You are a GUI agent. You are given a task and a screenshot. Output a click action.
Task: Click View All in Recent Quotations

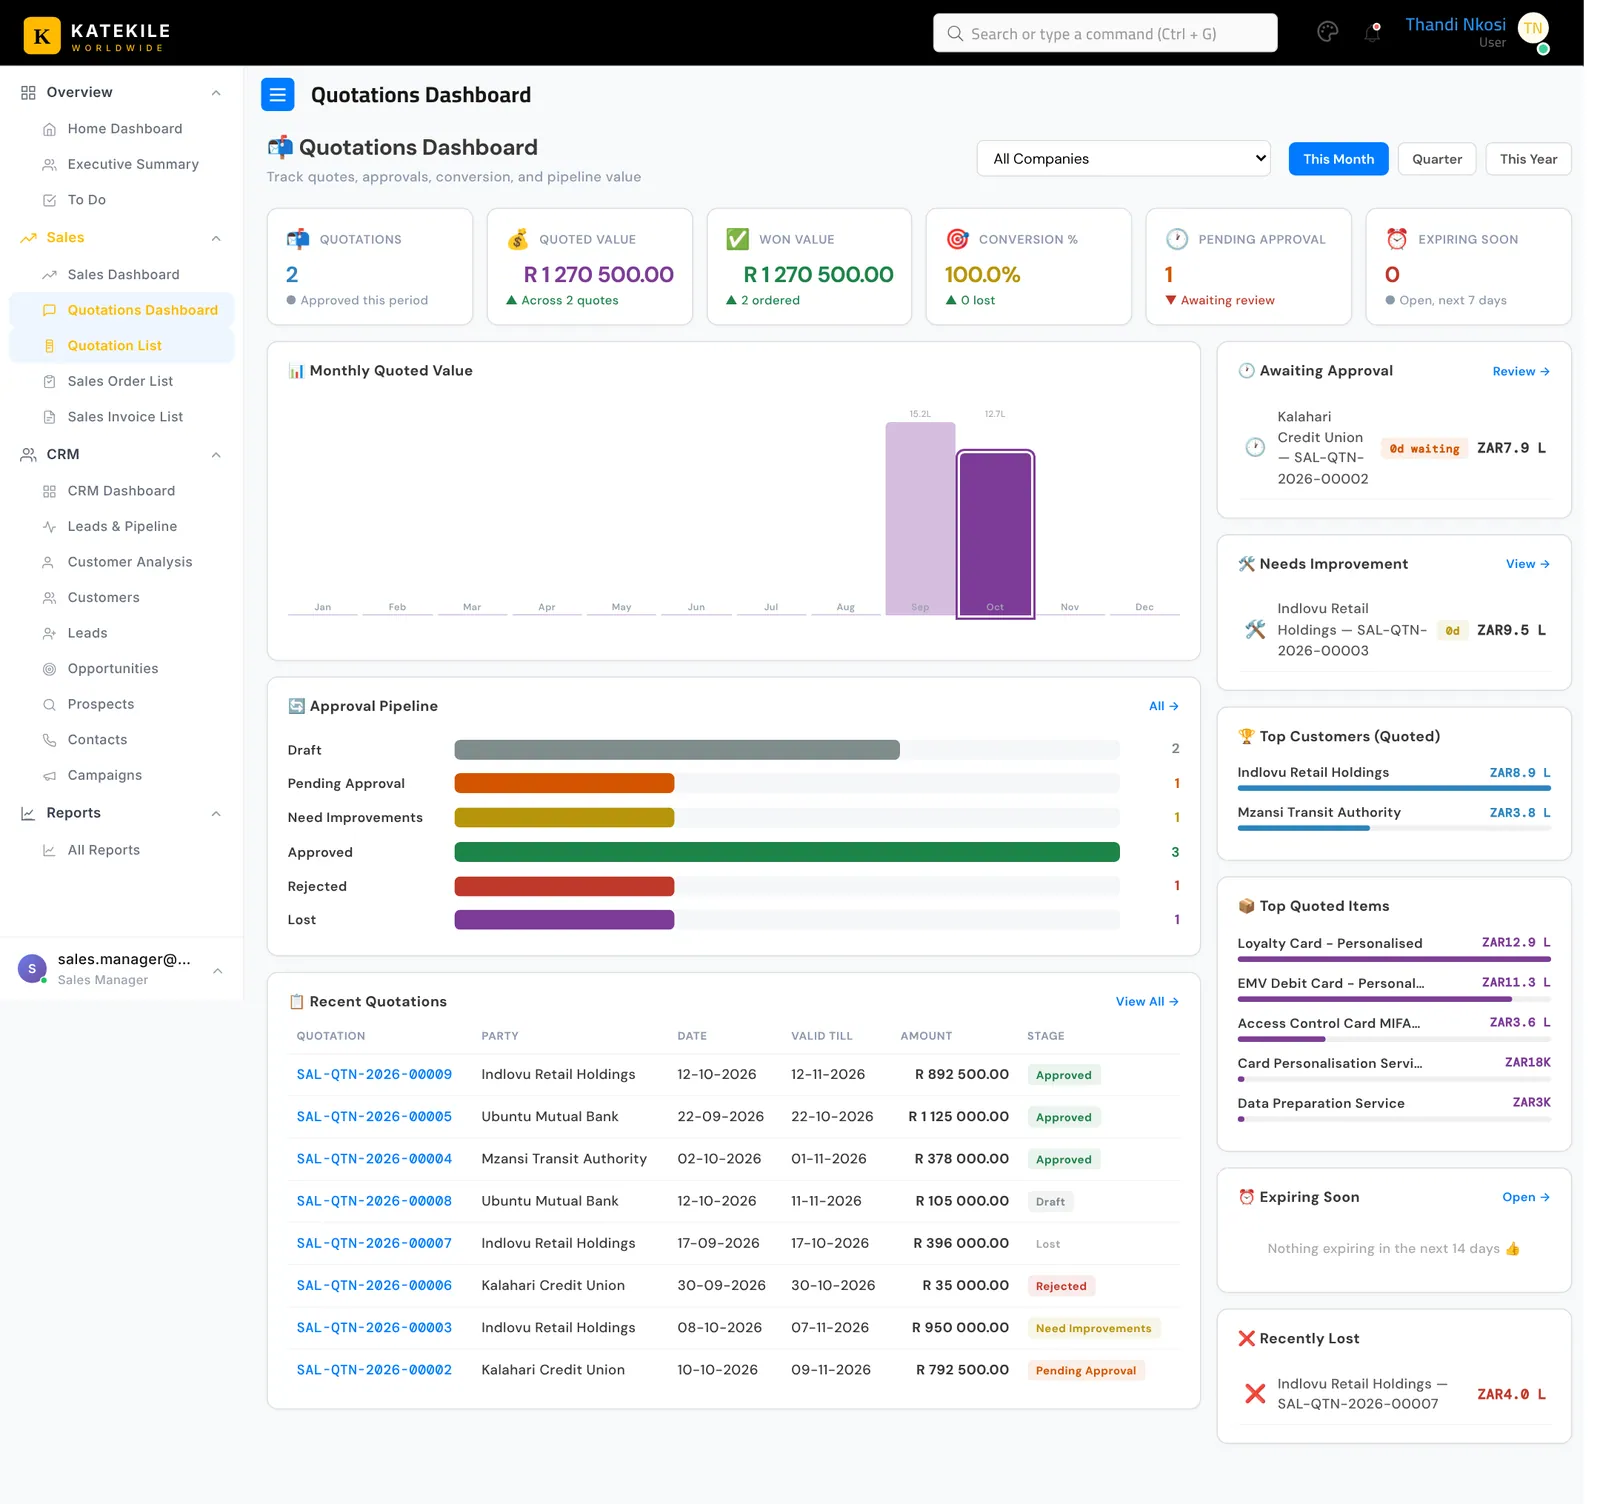pos(1147,1001)
